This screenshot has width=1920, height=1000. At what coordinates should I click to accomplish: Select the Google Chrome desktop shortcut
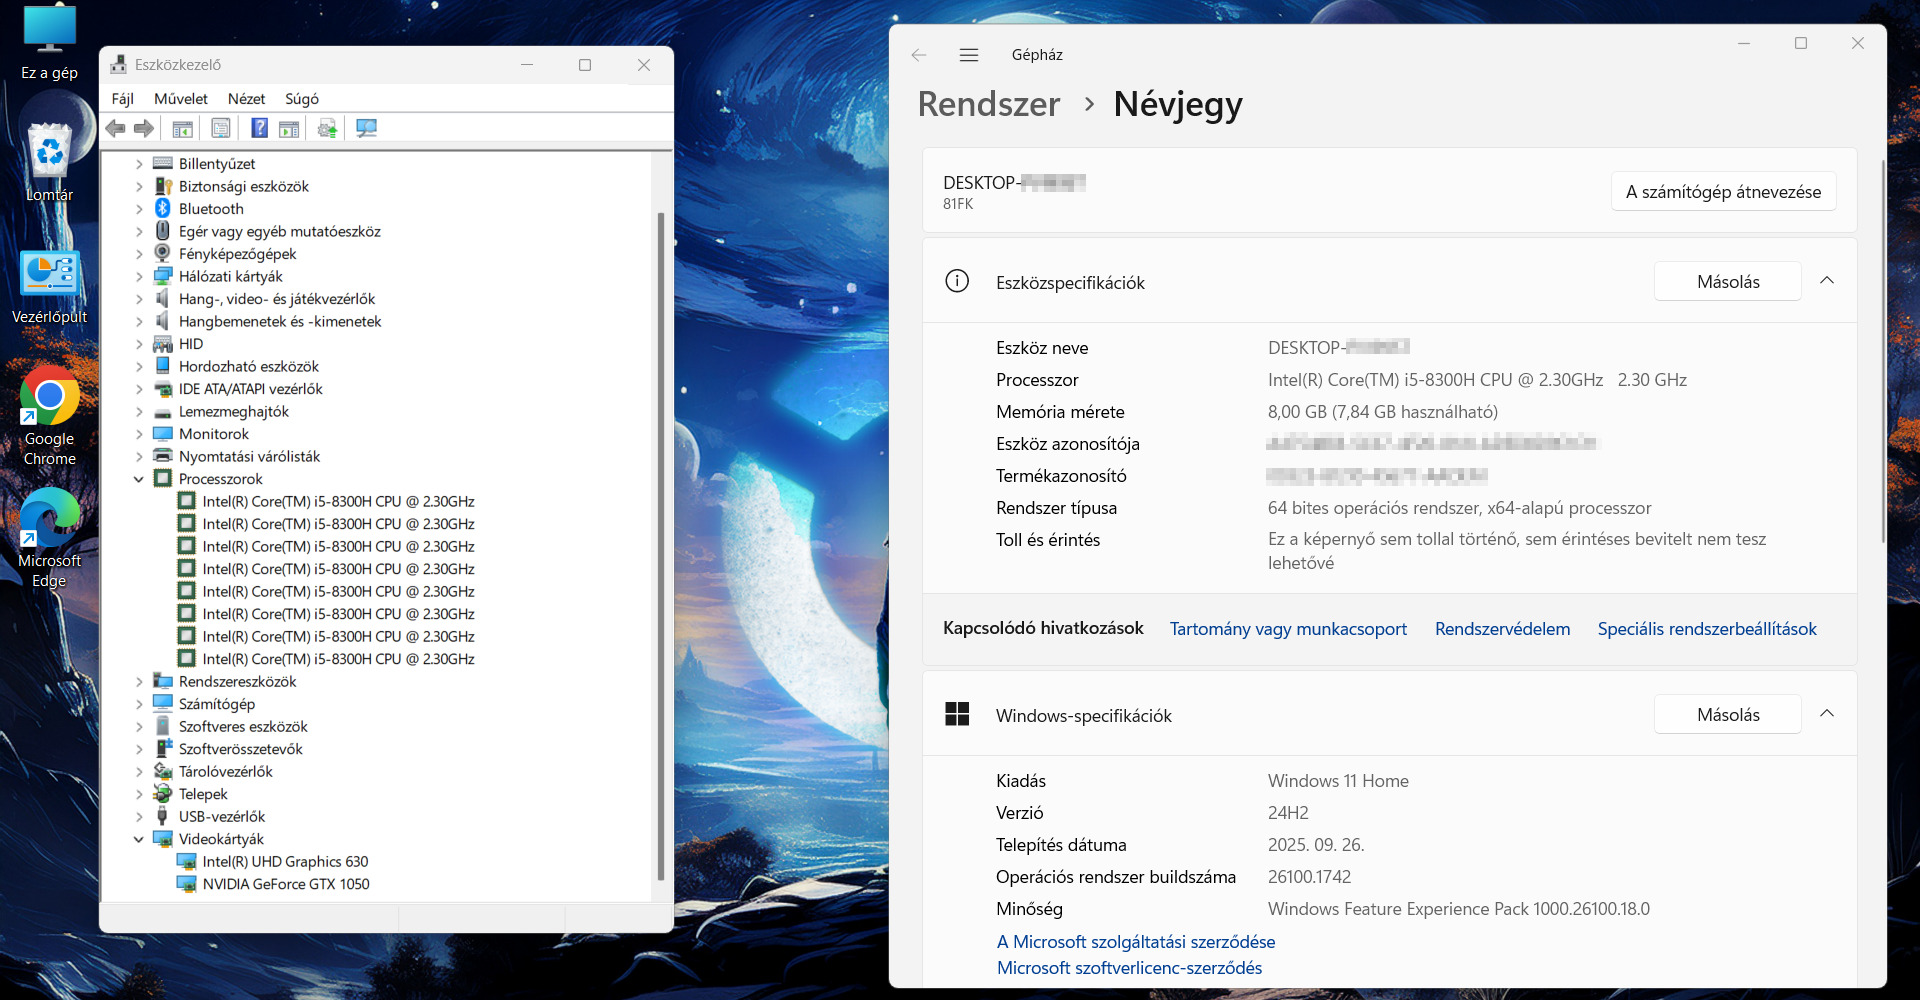[x=49, y=416]
